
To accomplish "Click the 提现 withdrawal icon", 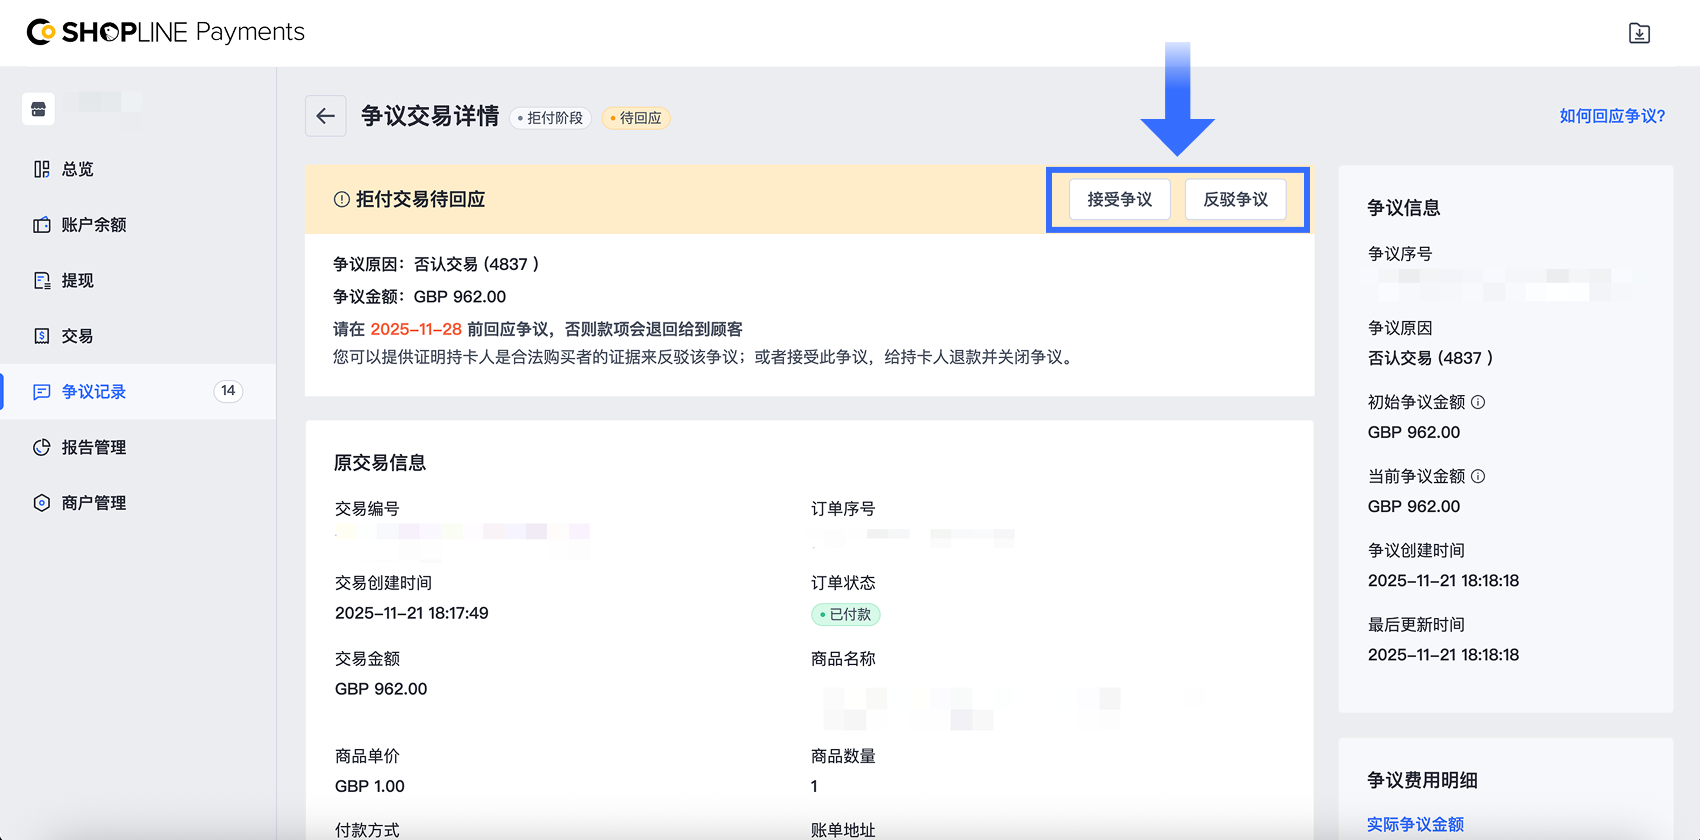I will (x=41, y=281).
